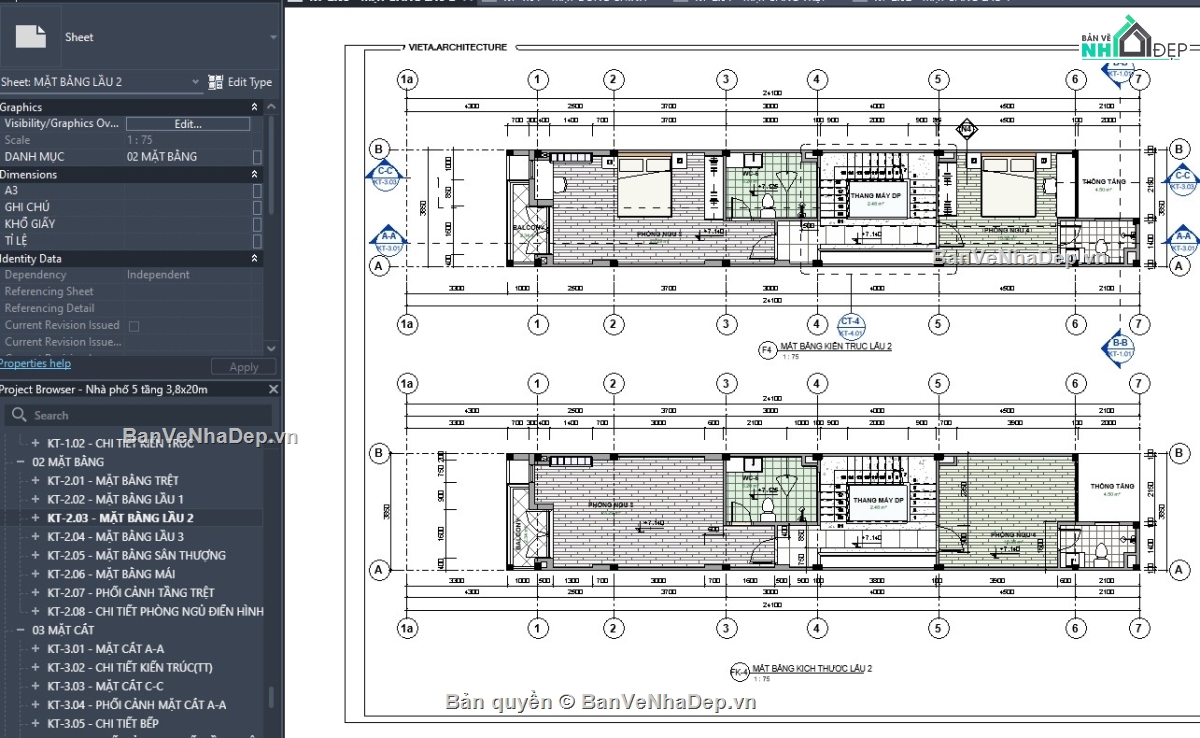Select sheet KT-2.02 - MẶT BẰNG LẦU 1
1200x738 pixels.
point(115,499)
